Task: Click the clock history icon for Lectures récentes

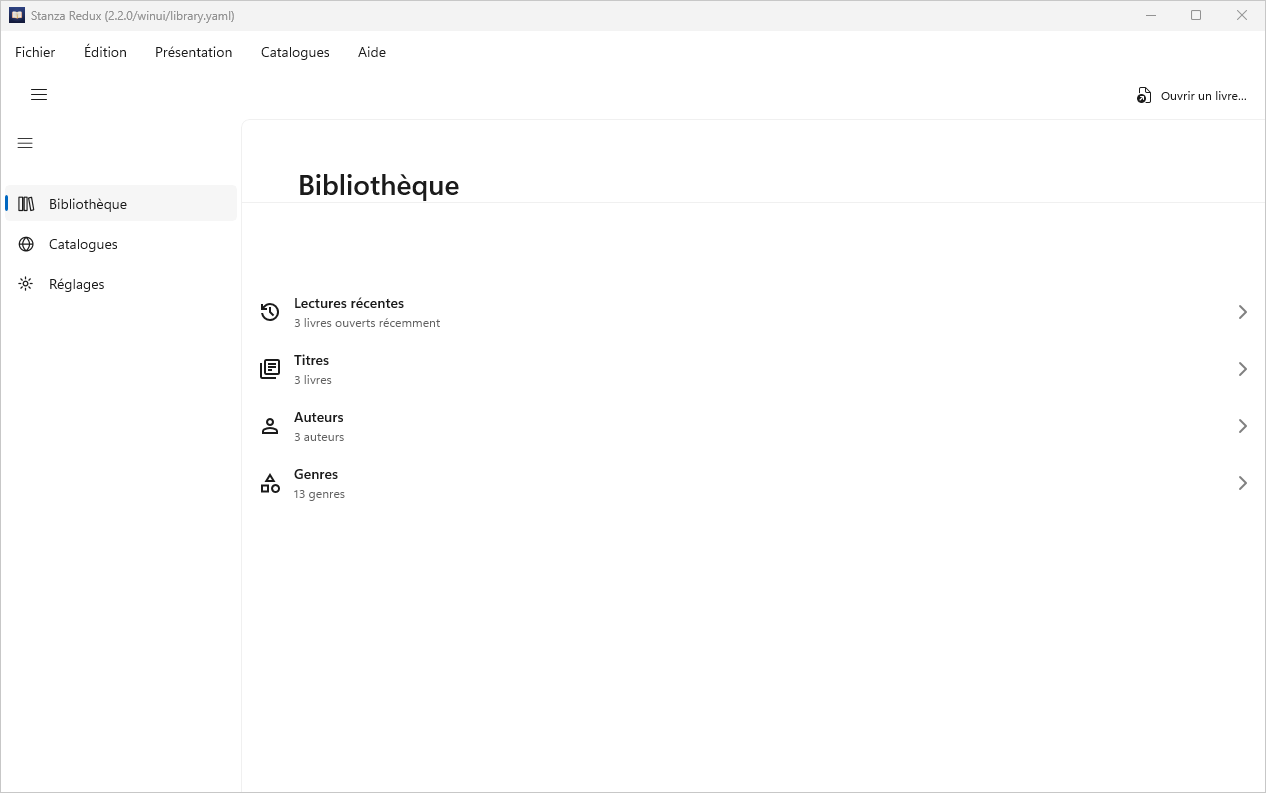Action: click(270, 312)
